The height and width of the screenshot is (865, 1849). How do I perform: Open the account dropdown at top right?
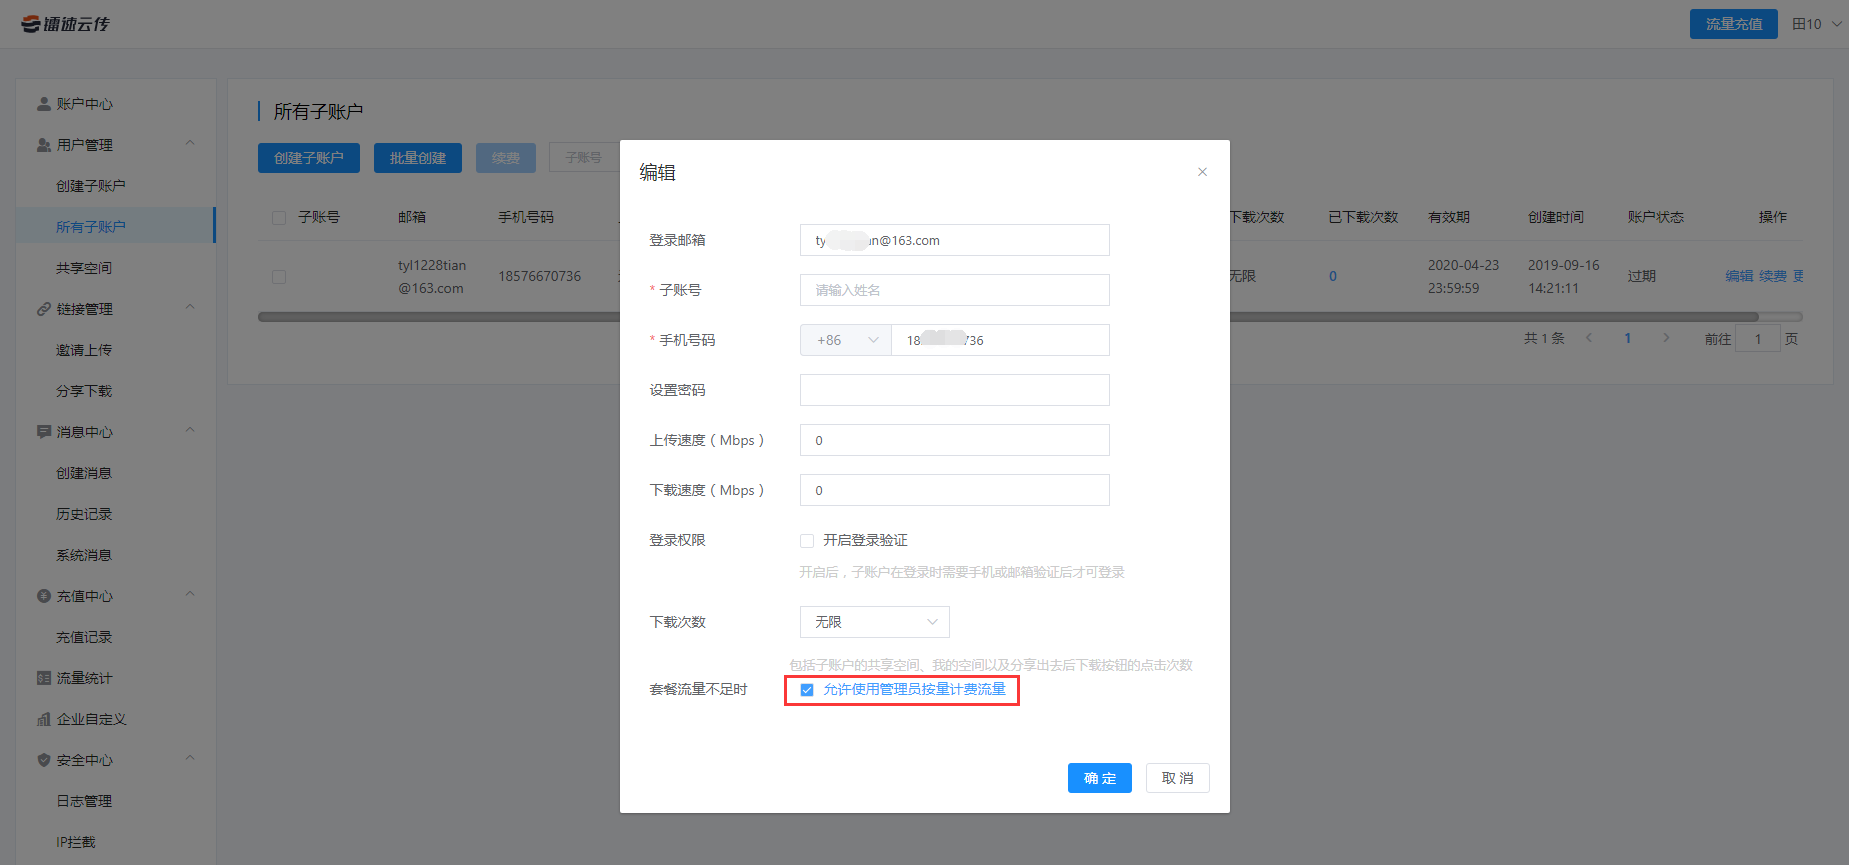click(x=1816, y=24)
